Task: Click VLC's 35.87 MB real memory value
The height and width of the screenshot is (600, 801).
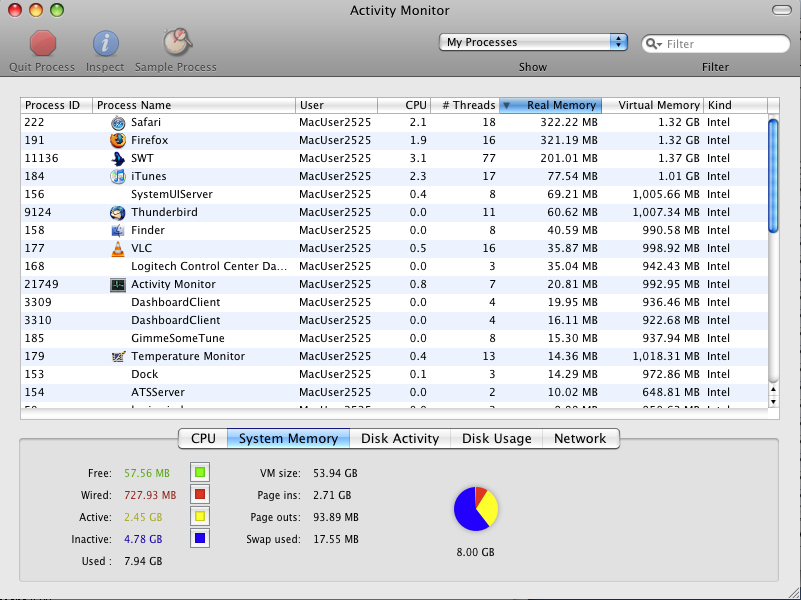Action: (x=572, y=249)
